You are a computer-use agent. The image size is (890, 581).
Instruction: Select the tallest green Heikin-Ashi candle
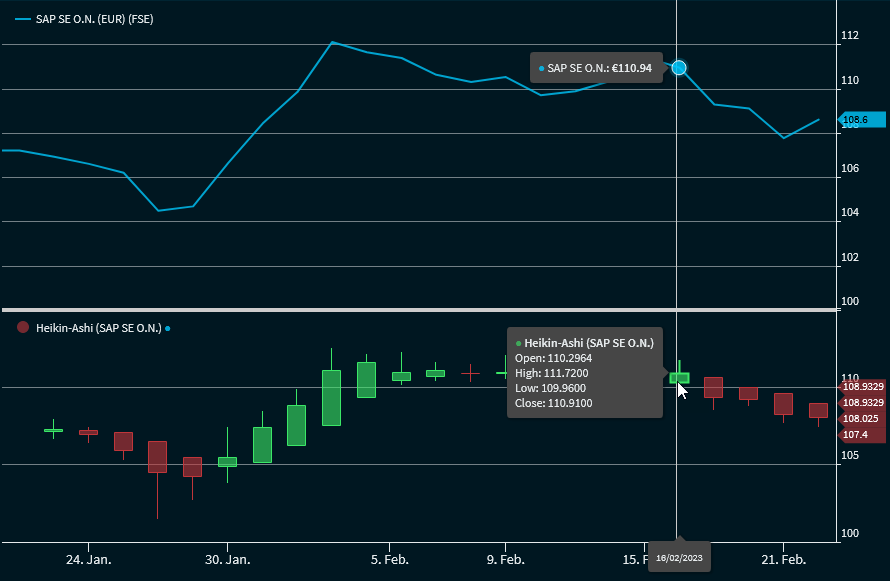click(331, 397)
